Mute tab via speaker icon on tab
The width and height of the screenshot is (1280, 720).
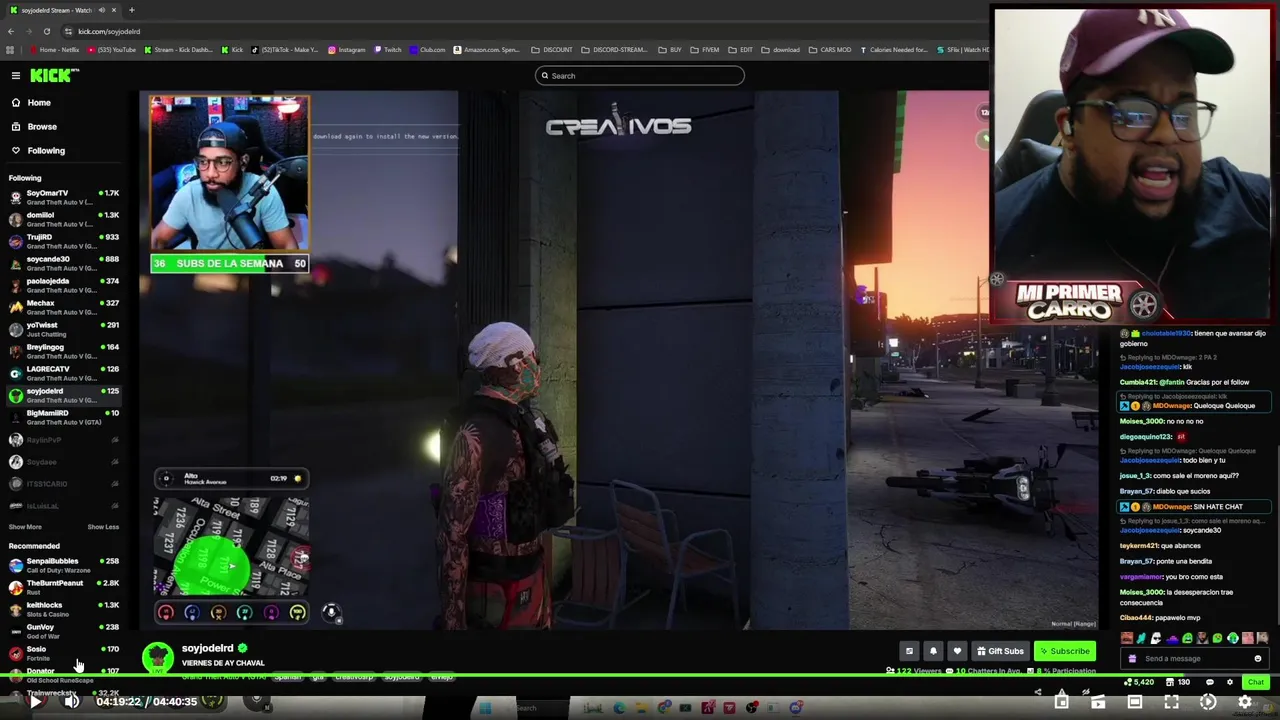[x=101, y=10]
